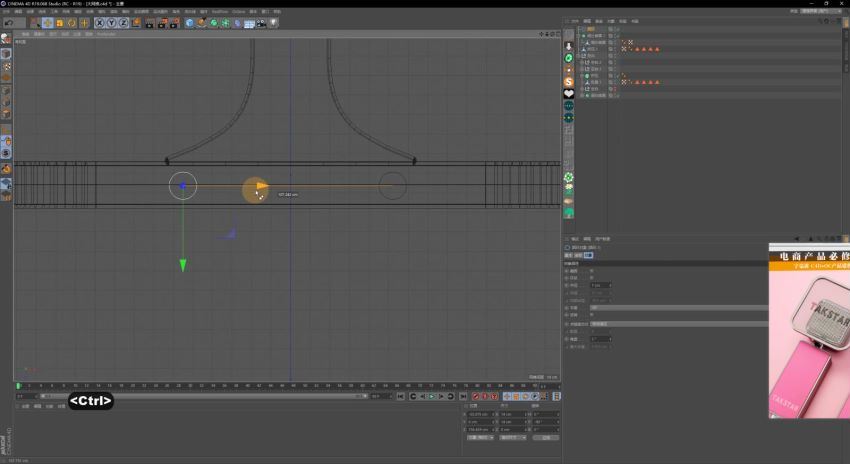Select the Move tool in the top toolbar
This screenshot has width=850, height=464.
point(48,23)
